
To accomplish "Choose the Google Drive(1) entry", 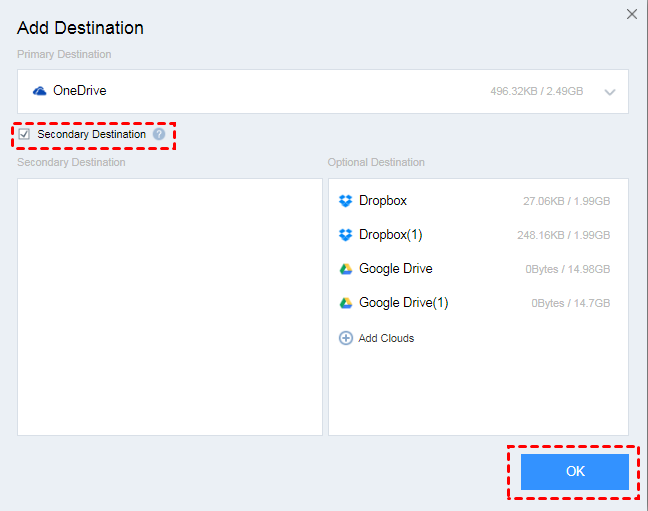I will (x=404, y=303).
